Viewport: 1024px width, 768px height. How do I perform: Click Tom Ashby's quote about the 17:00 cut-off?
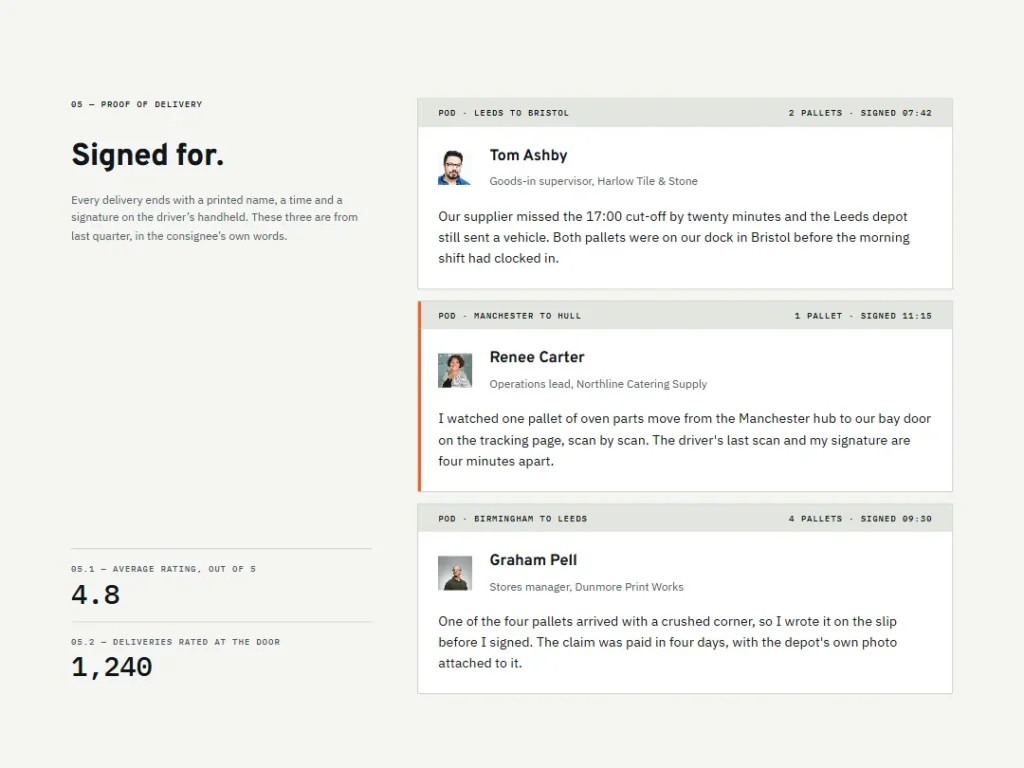pyautogui.click(x=674, y=237)
